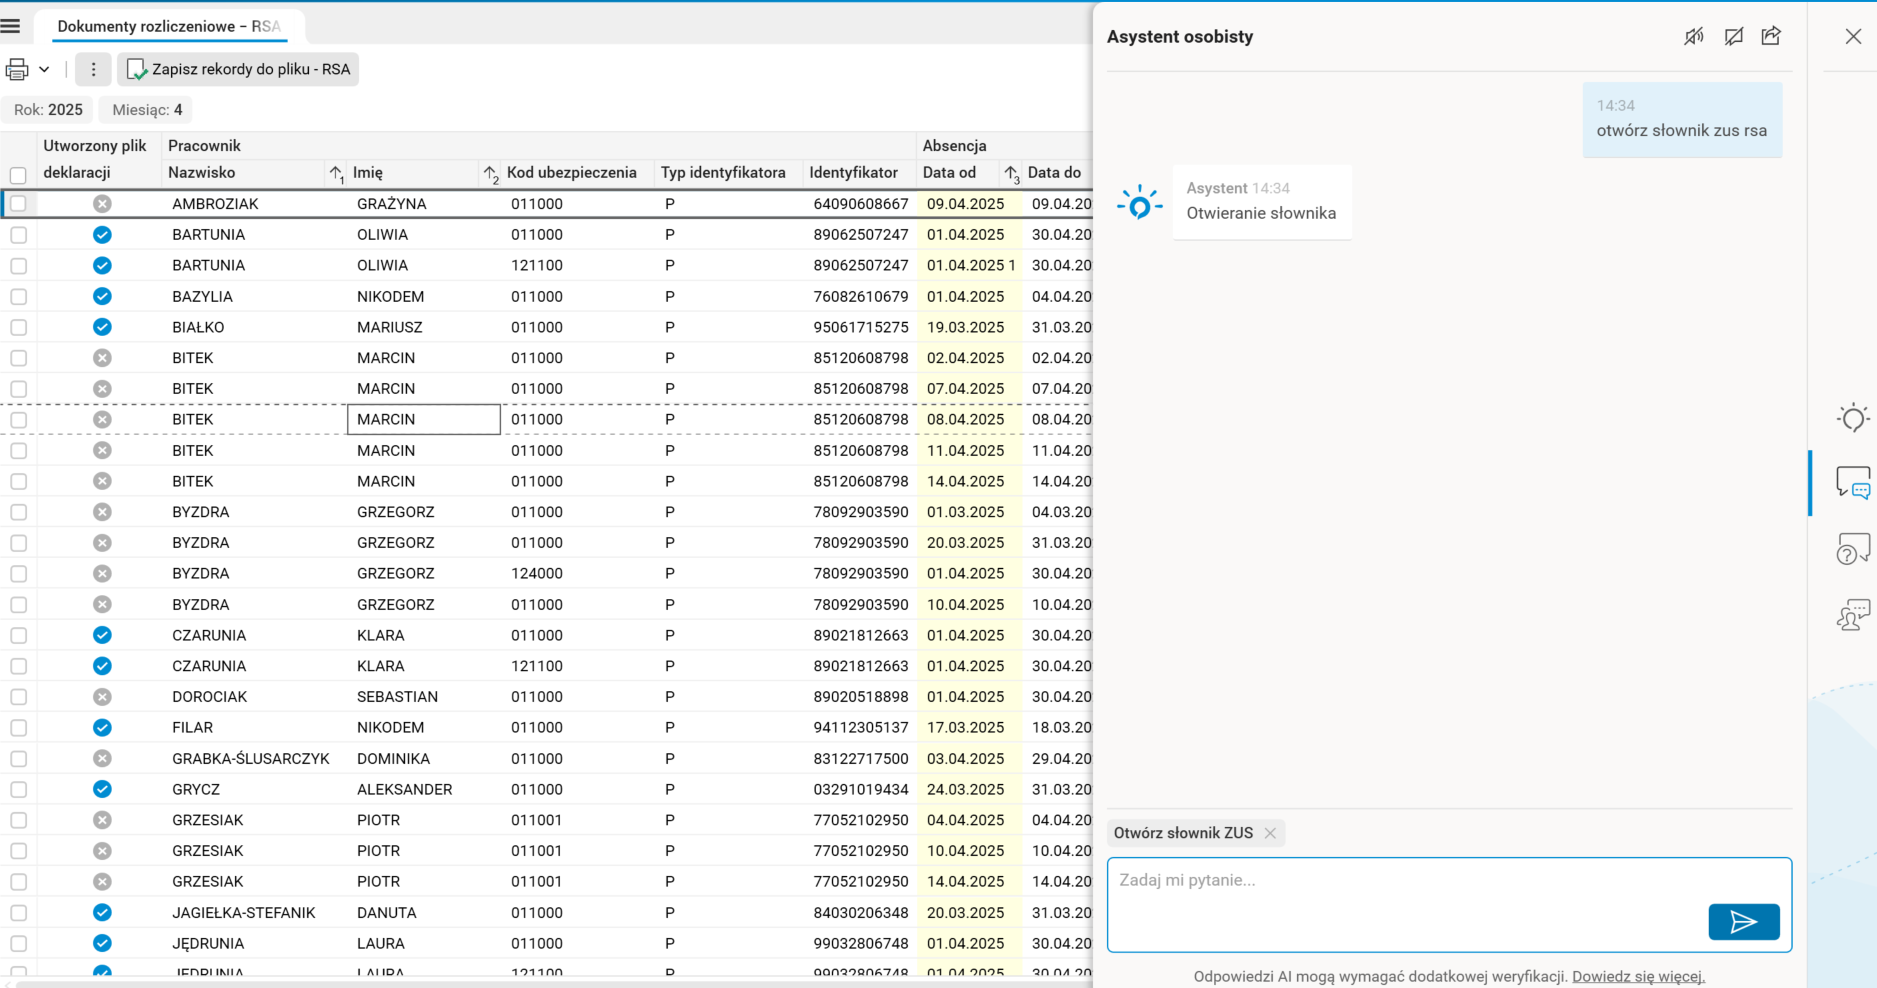Open the hamburger main menu
The height and width of the screenshot is (988, 1877).
coord(11,26)
